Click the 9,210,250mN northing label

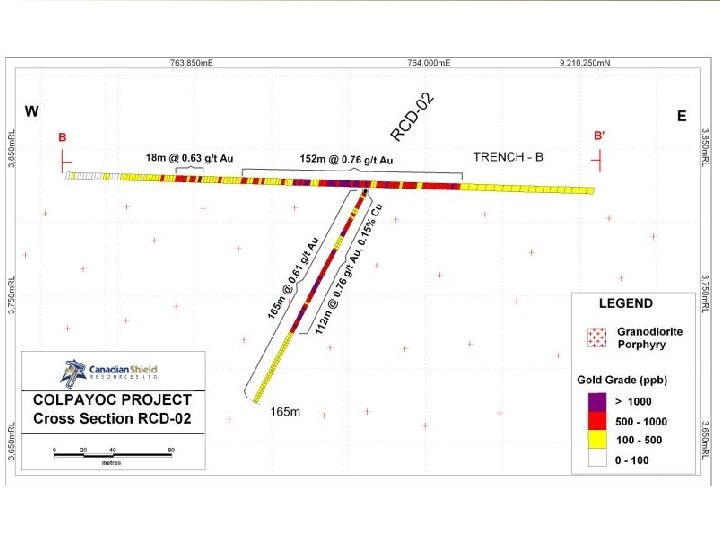tap(585, 62)
